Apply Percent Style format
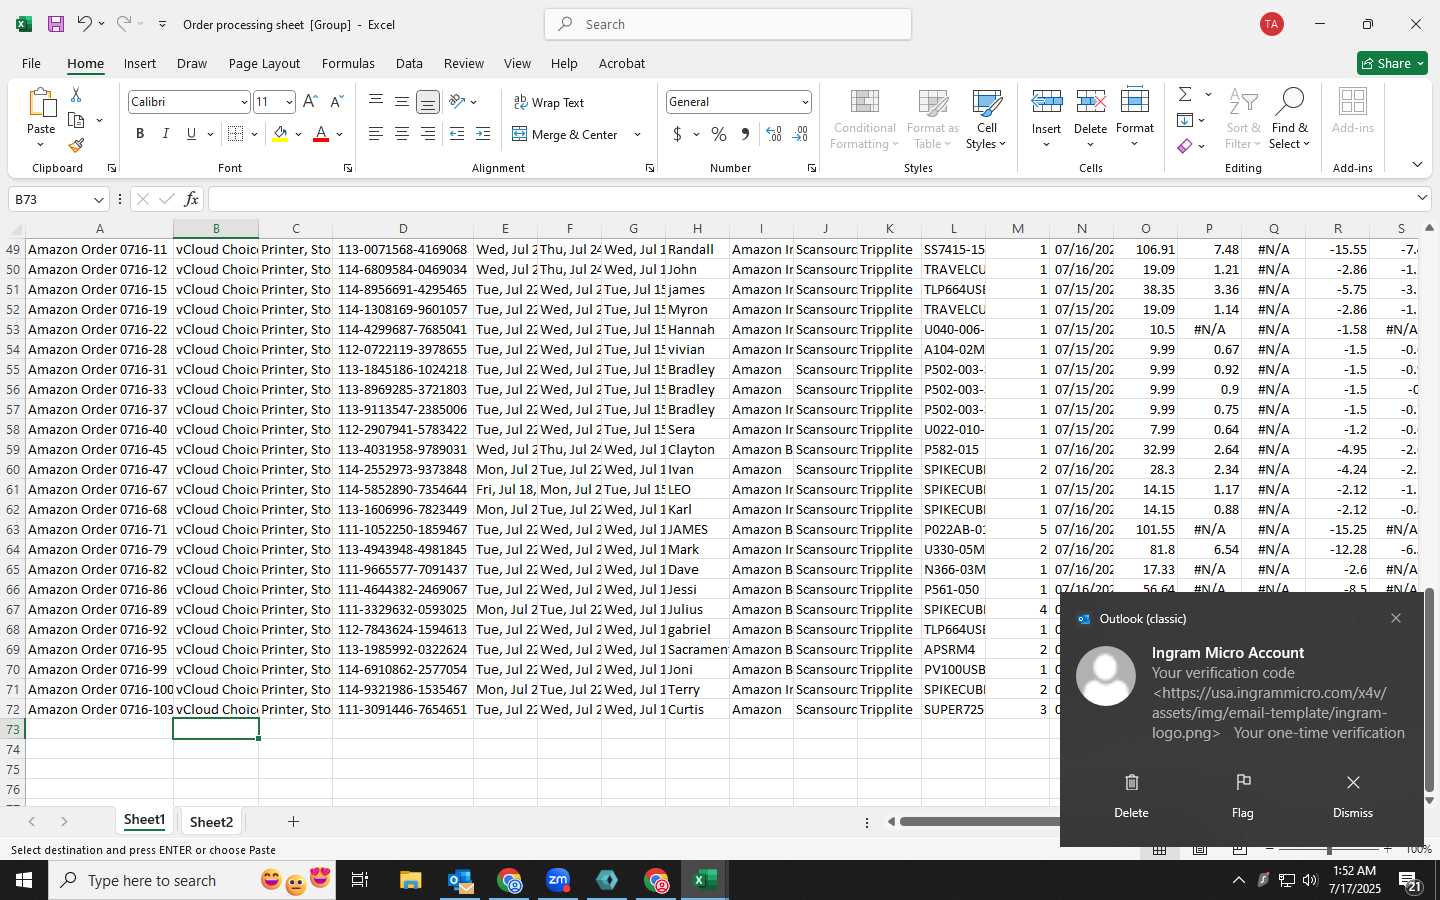Viewport: 1440px width, 900px height. coord(719,134)
